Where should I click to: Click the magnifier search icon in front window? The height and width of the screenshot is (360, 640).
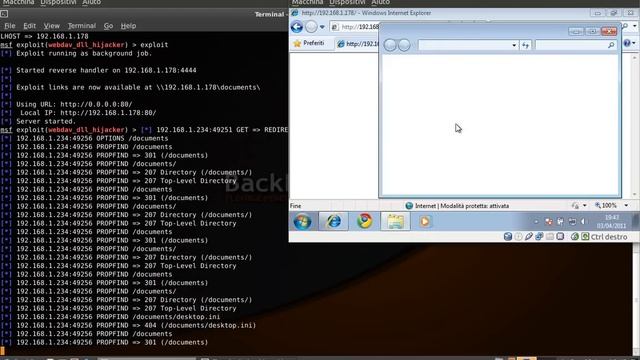[x=611, y=45]
